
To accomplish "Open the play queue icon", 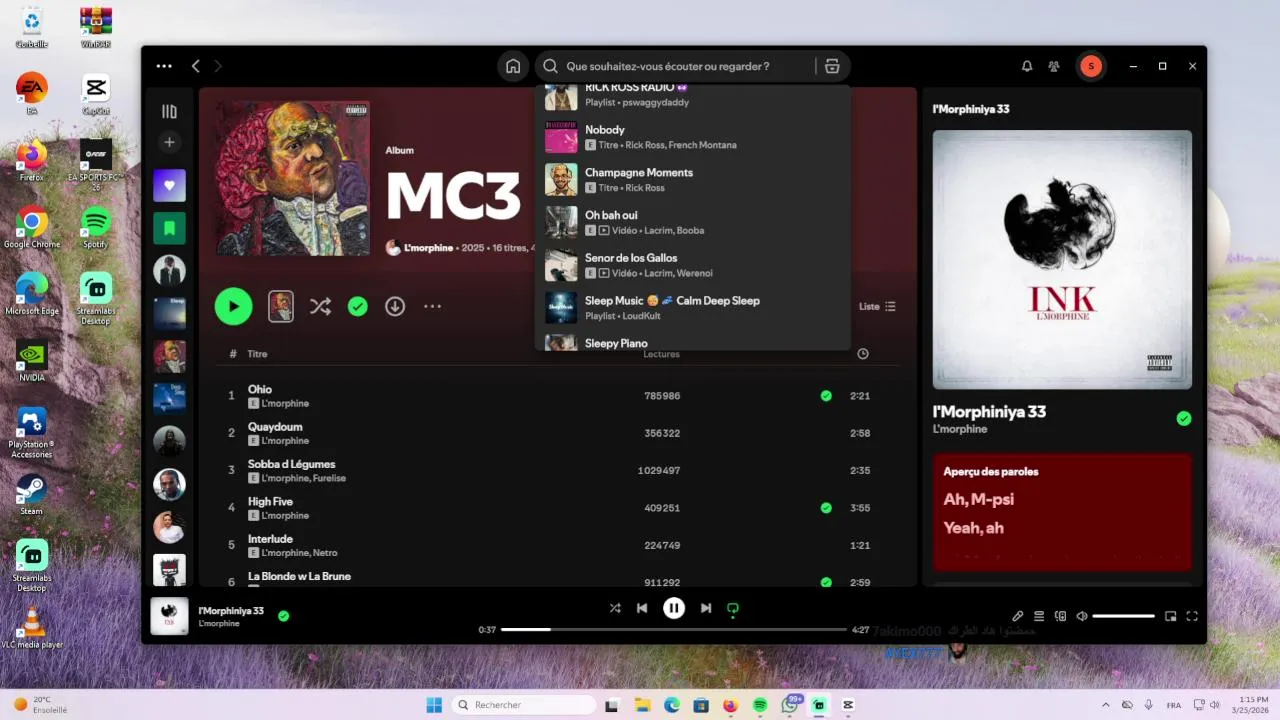I will point(1039,616).
